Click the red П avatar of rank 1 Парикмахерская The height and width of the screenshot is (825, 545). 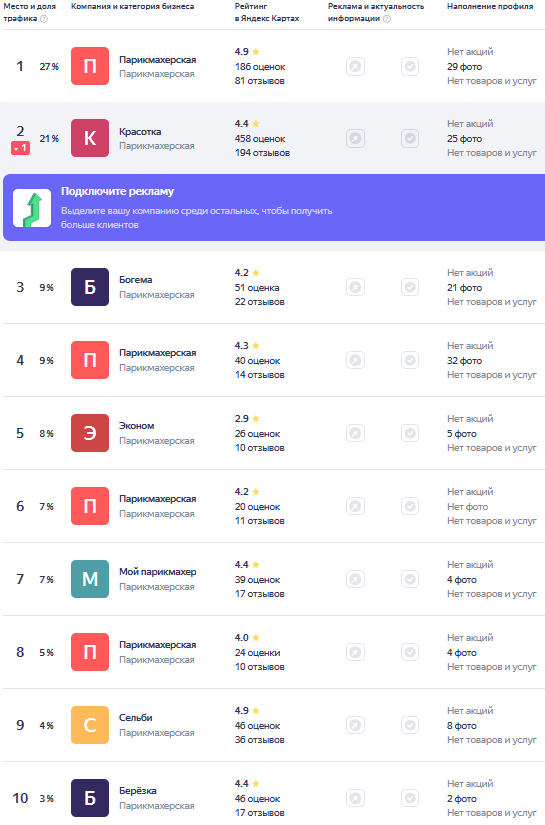click(x=90, y=66)
